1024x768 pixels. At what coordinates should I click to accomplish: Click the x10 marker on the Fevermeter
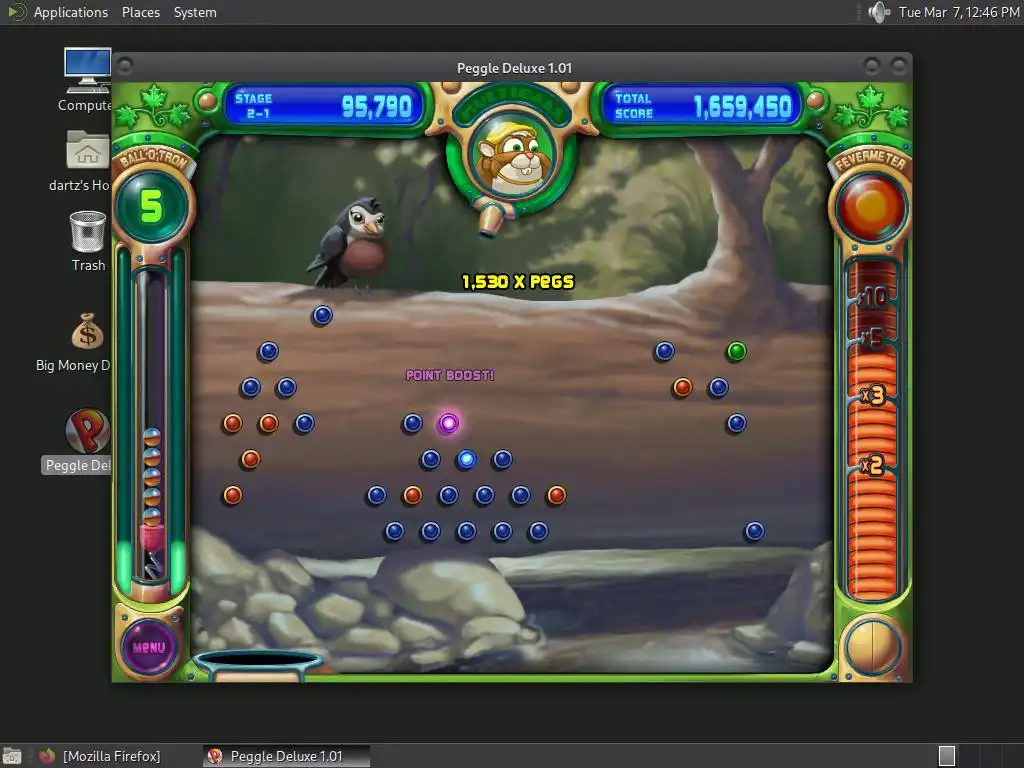coord(872,297)
